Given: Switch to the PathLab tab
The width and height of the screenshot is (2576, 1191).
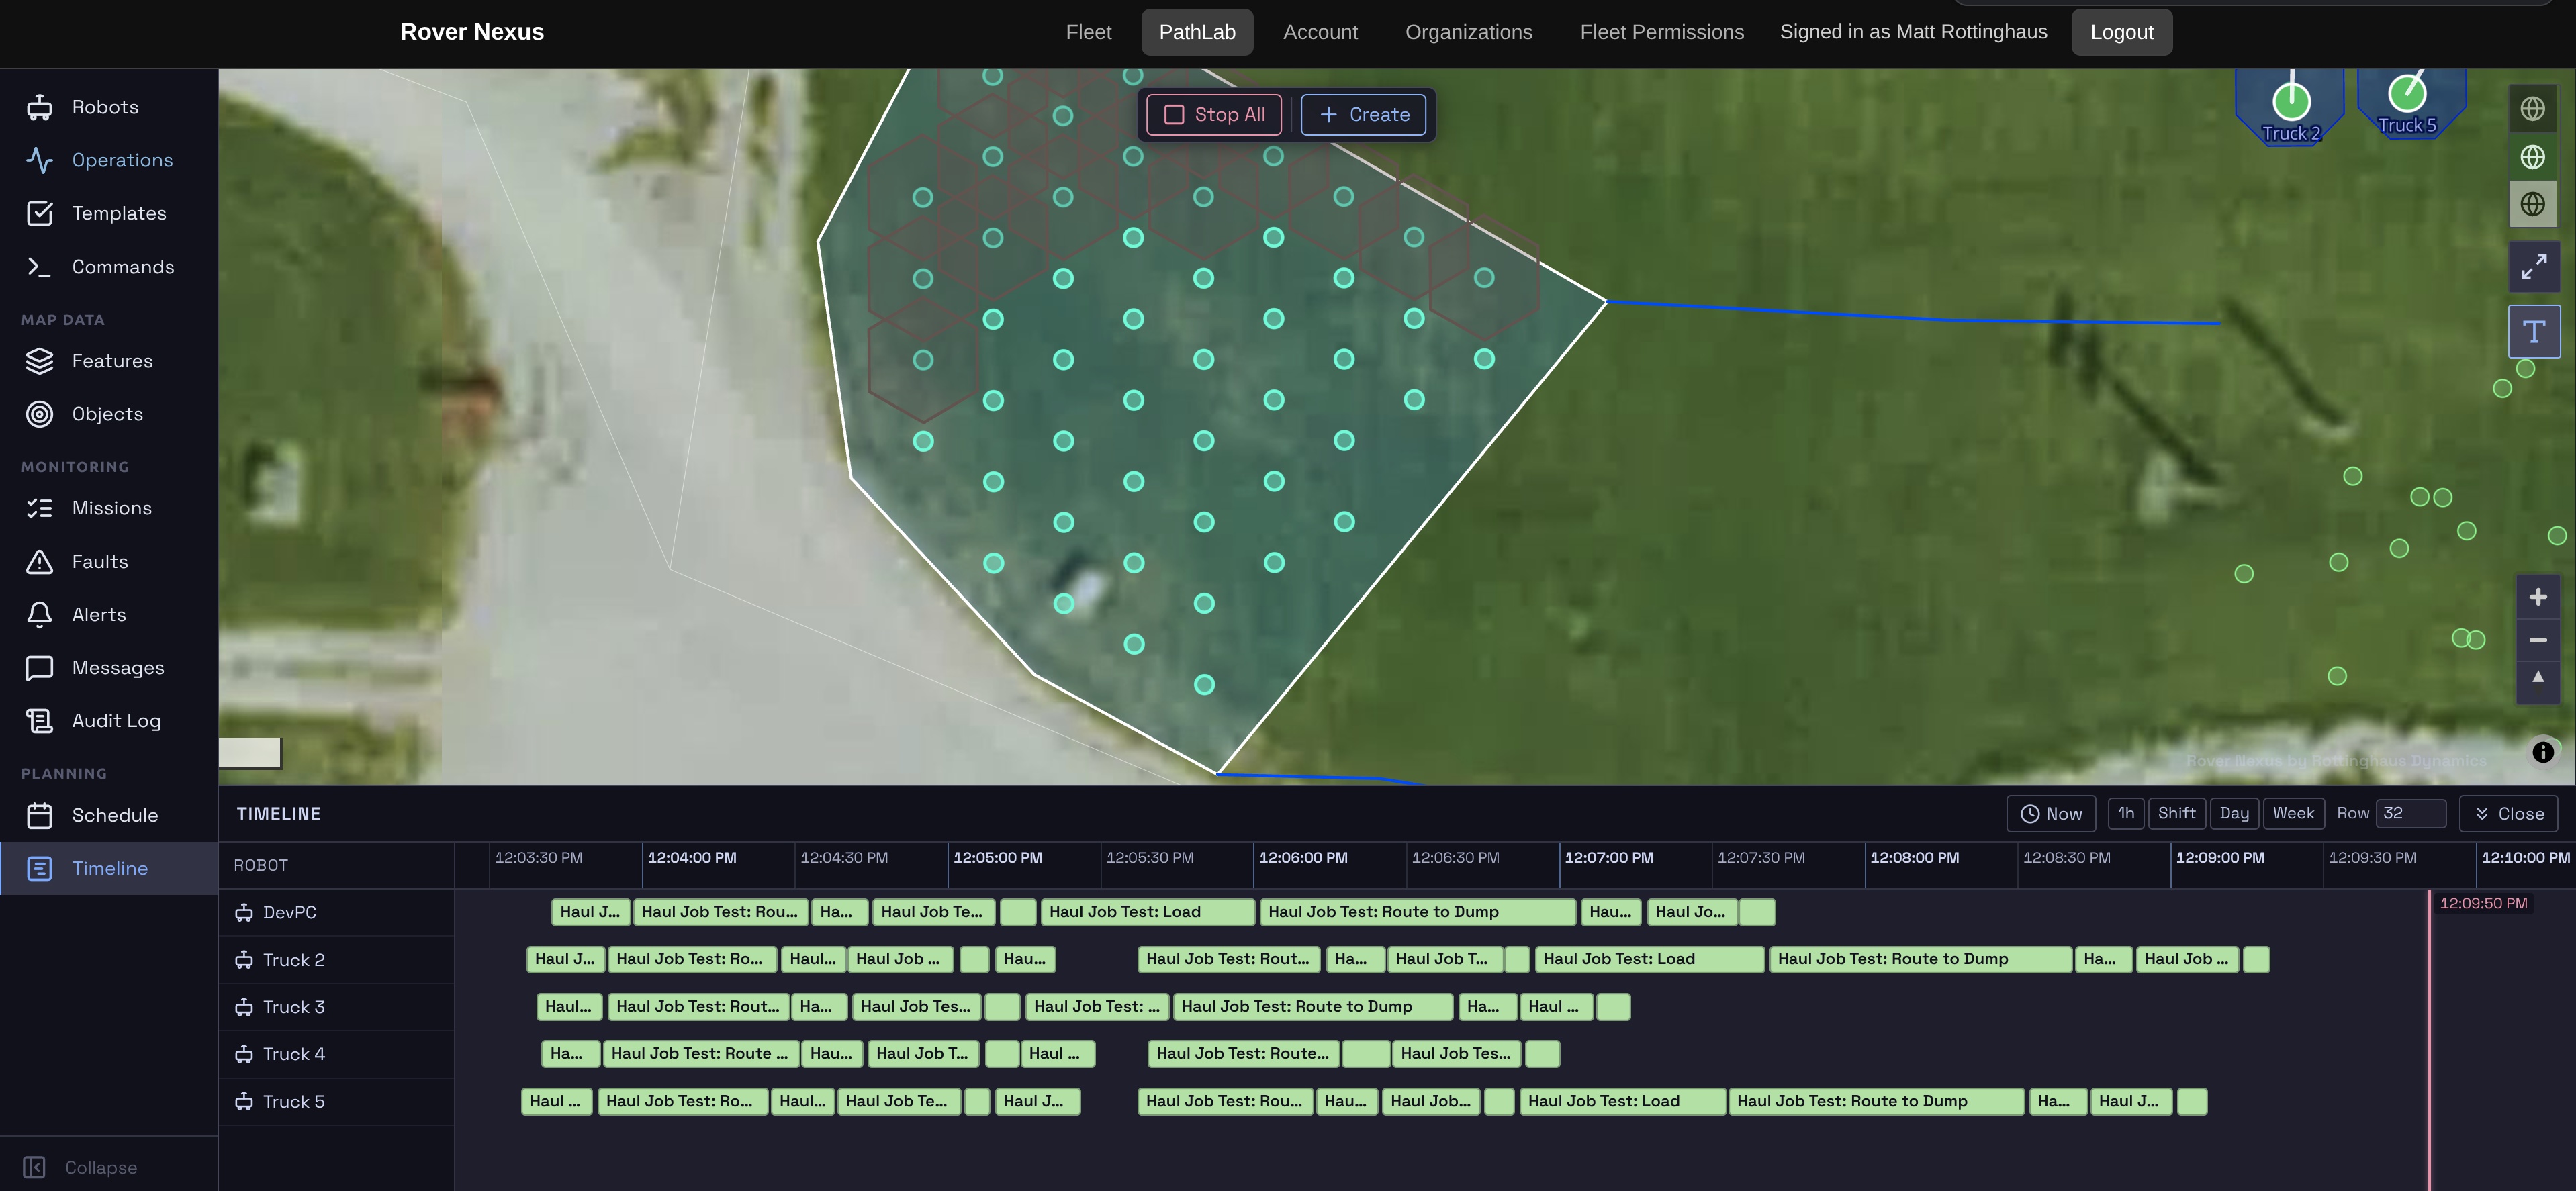Looking at the screenshot, I should tap(1197, 32).
